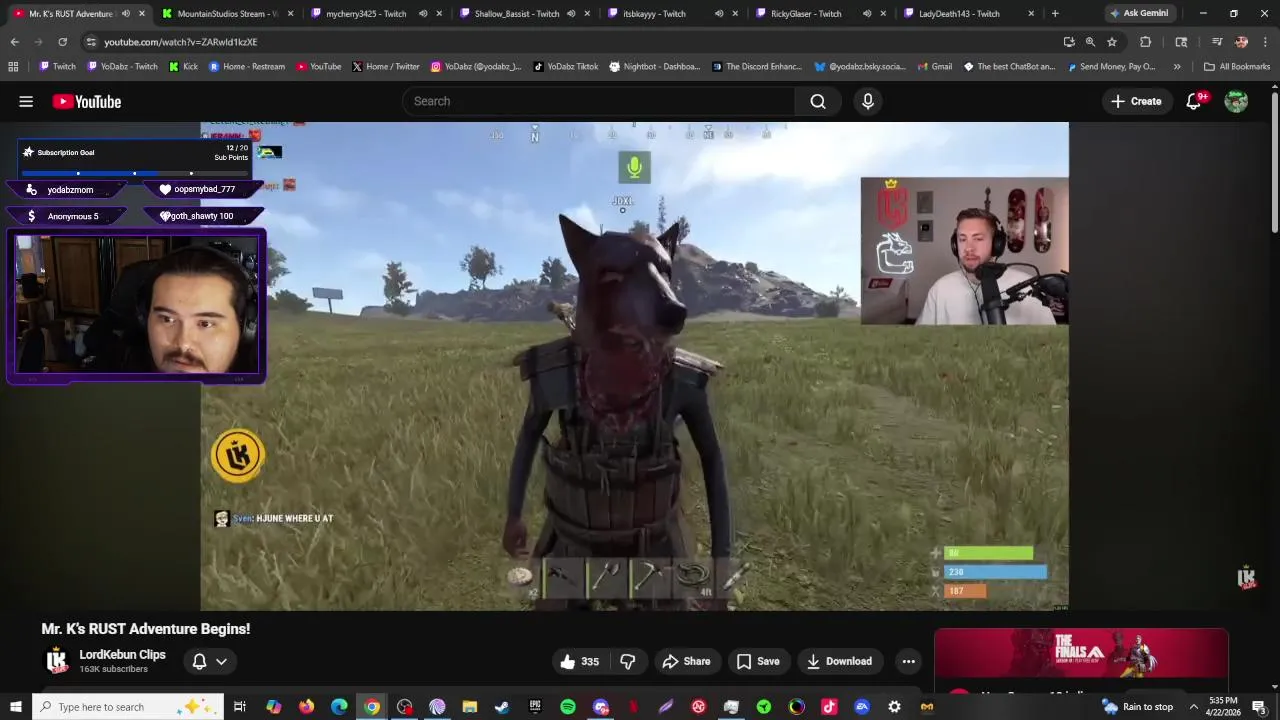Screen dimensions: 1280x720
Task: Click the browser address bar URL
Action: [x=181, y=42]
